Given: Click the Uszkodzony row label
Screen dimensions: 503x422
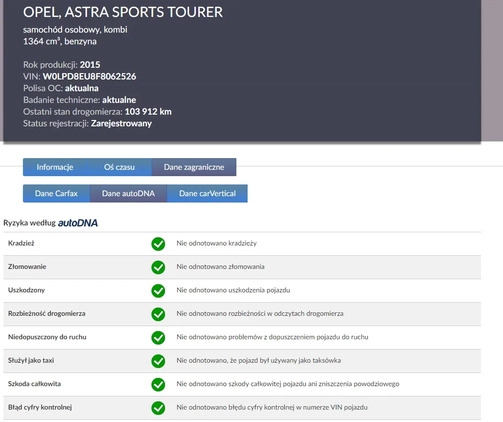Looking at the screenshot, I should click(x=26, y=290).
